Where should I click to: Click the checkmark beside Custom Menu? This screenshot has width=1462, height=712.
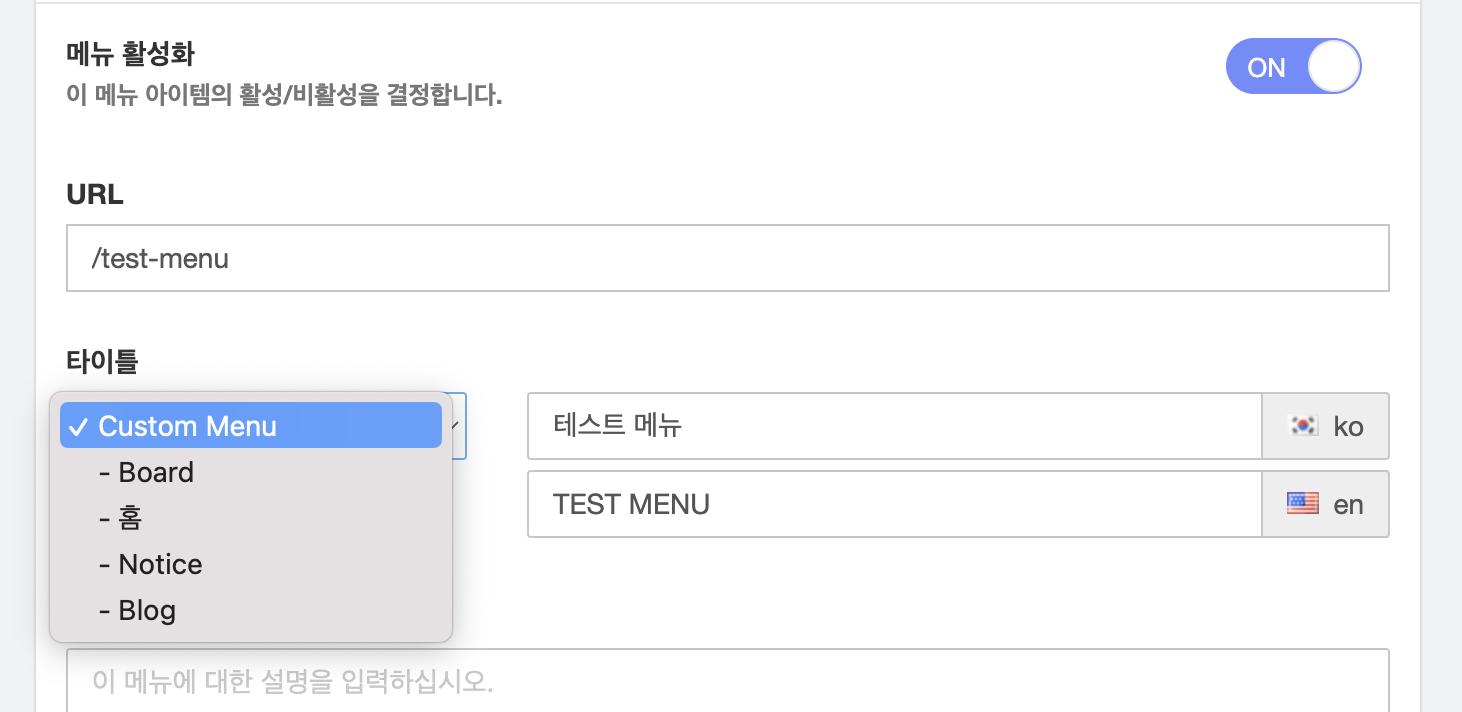(x=78, y=425)
